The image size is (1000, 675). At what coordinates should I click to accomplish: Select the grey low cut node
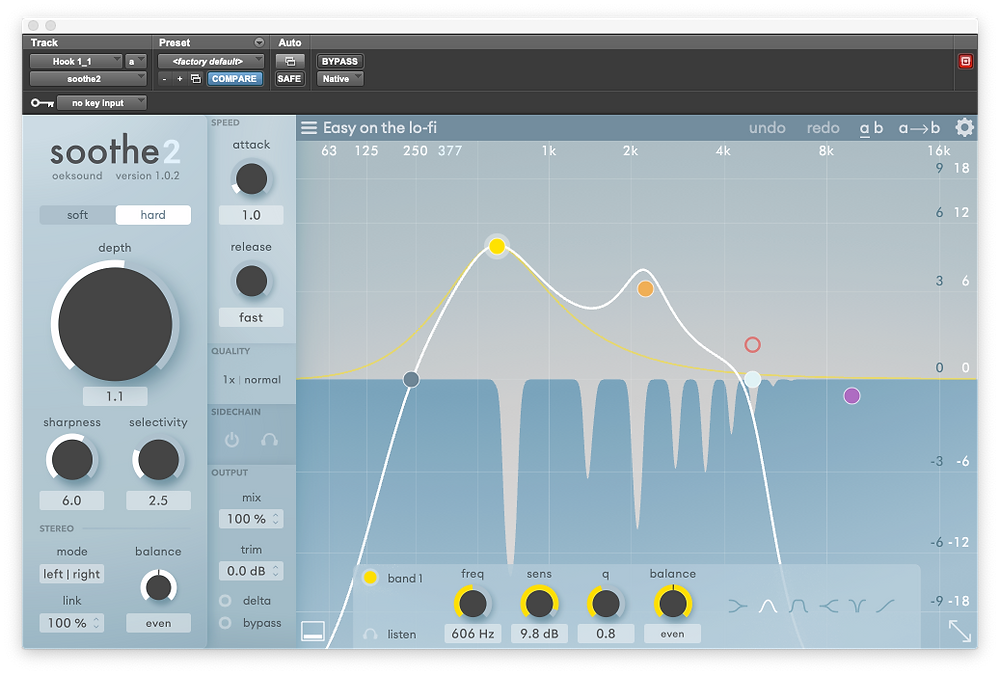pyautogui.click(x=411, y=380)
